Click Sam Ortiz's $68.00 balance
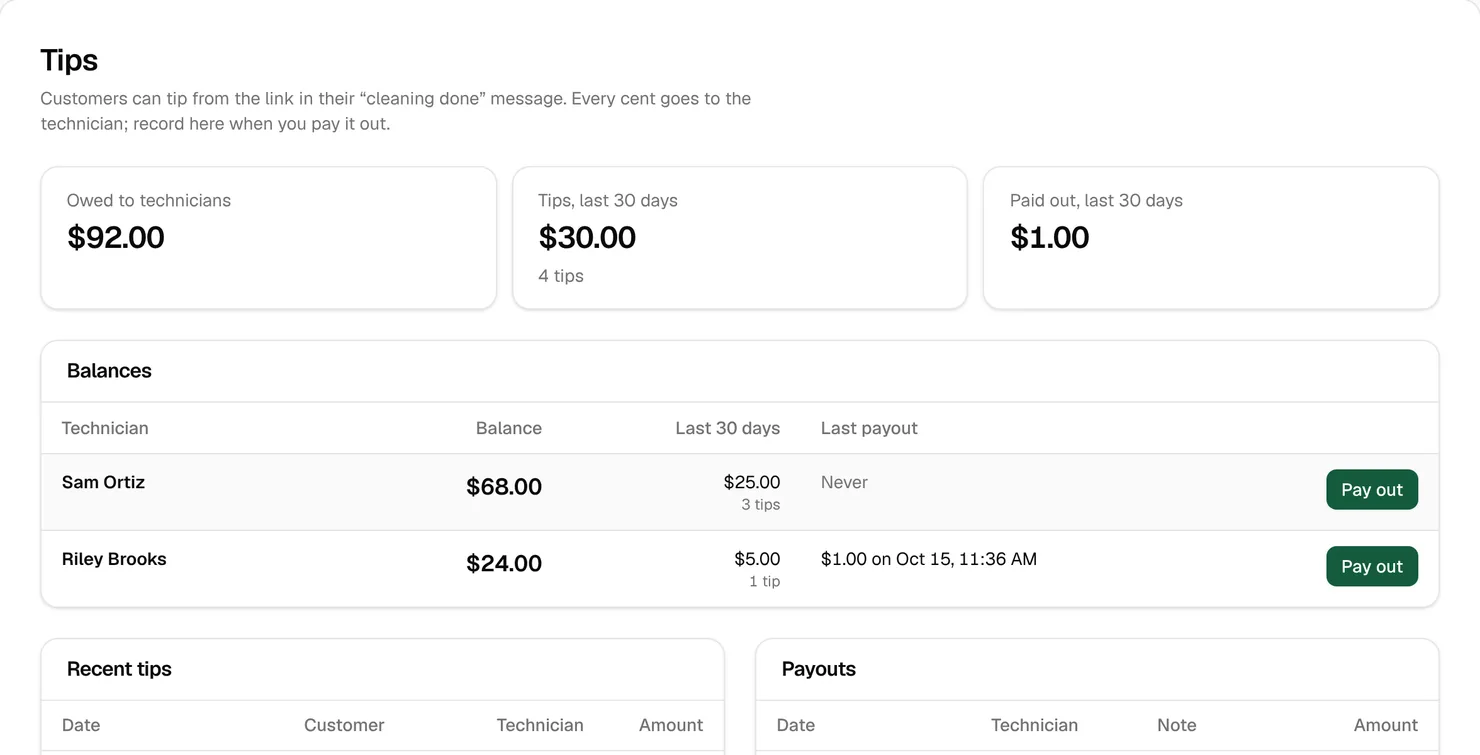 click(504, 487)
